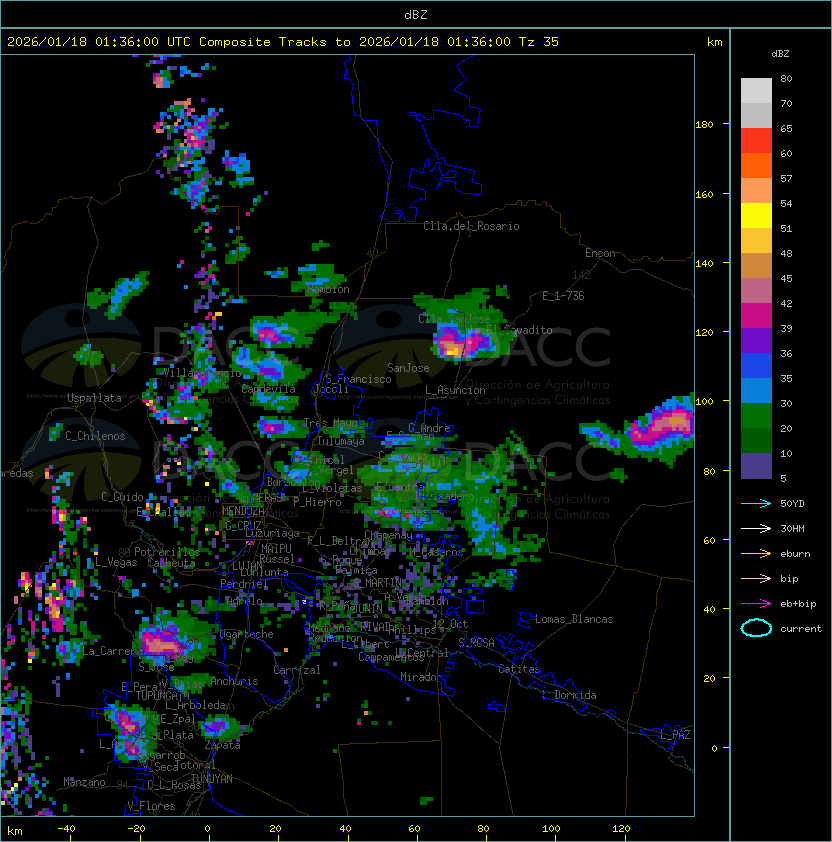The height and width of the screenshot is (842, 832).
Task: Pick the lightest gray swatch atop dBZ scale
Action: [x=756, y=91]
